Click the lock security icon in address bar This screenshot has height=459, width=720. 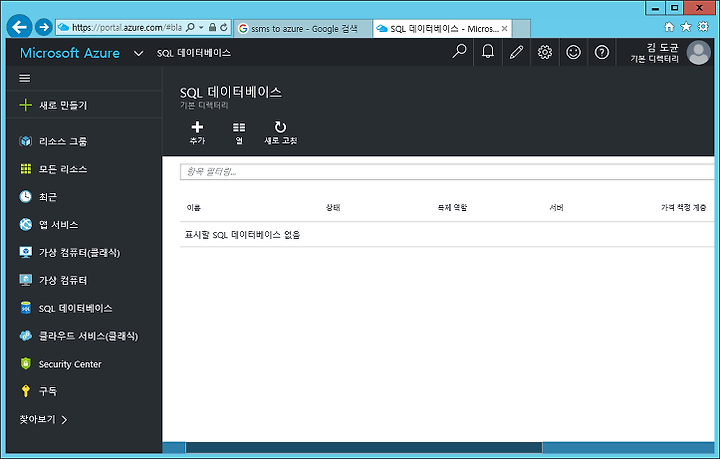212,28
